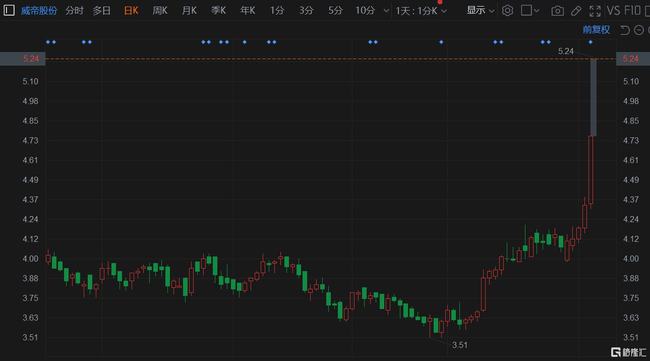Switch to the 分时 tab

(x=75, y=11)
